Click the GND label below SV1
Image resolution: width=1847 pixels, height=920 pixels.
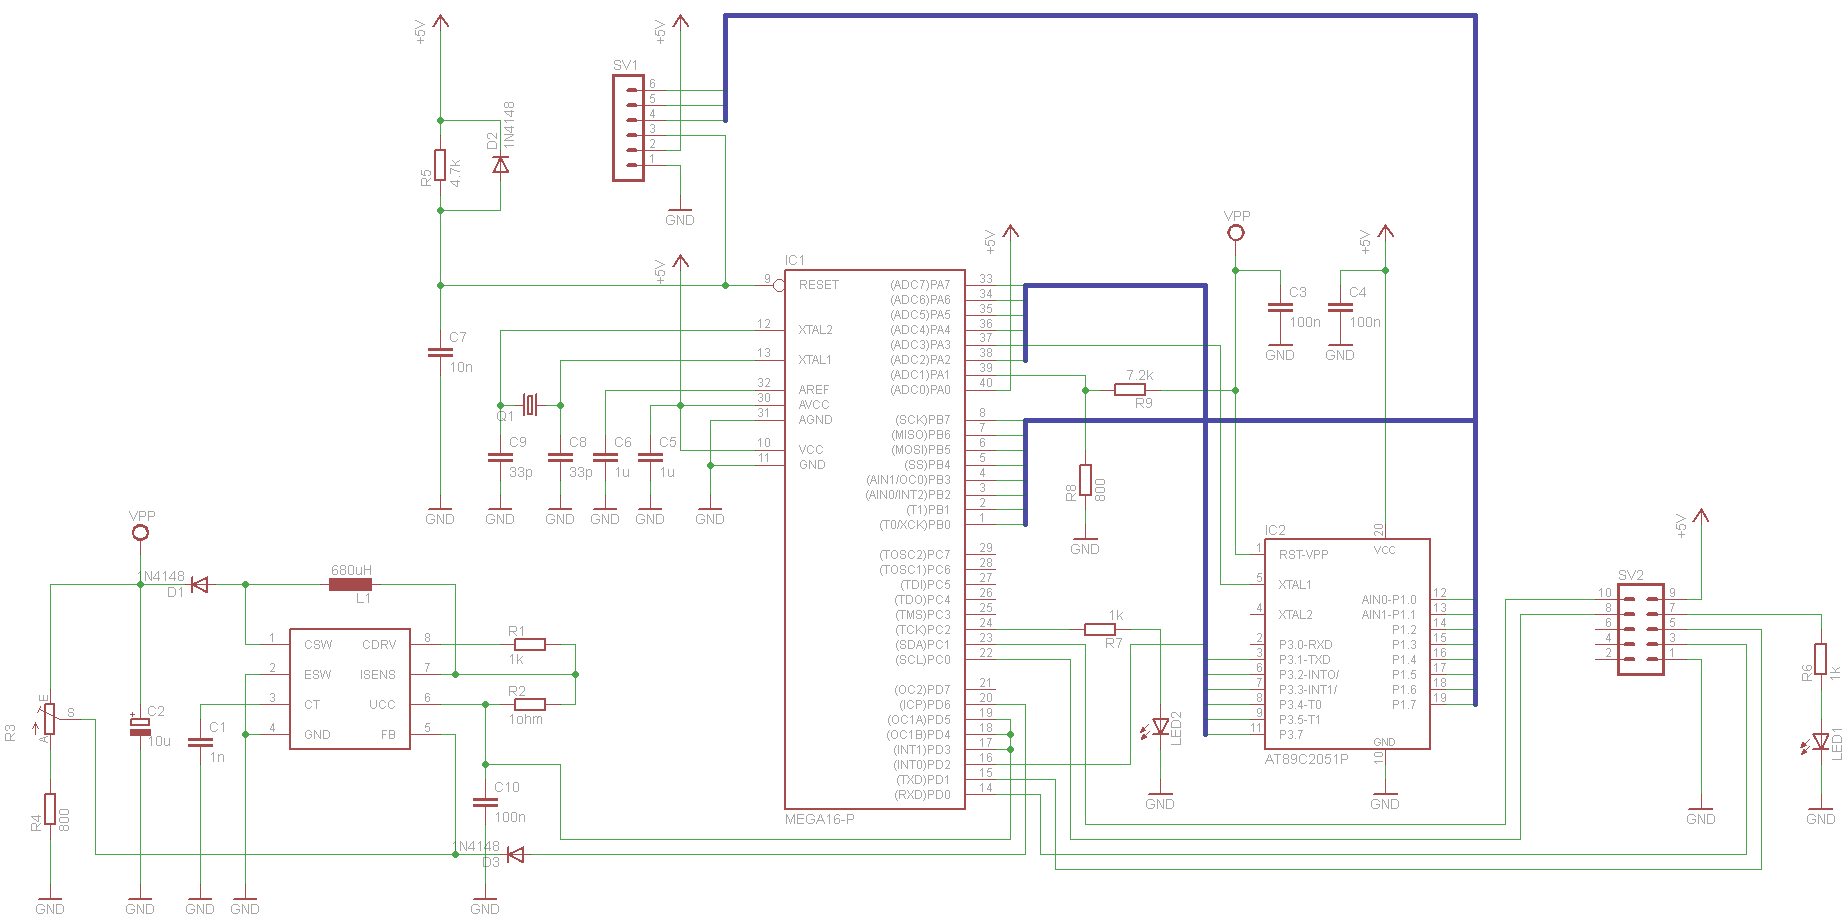[x=680, y=220]
